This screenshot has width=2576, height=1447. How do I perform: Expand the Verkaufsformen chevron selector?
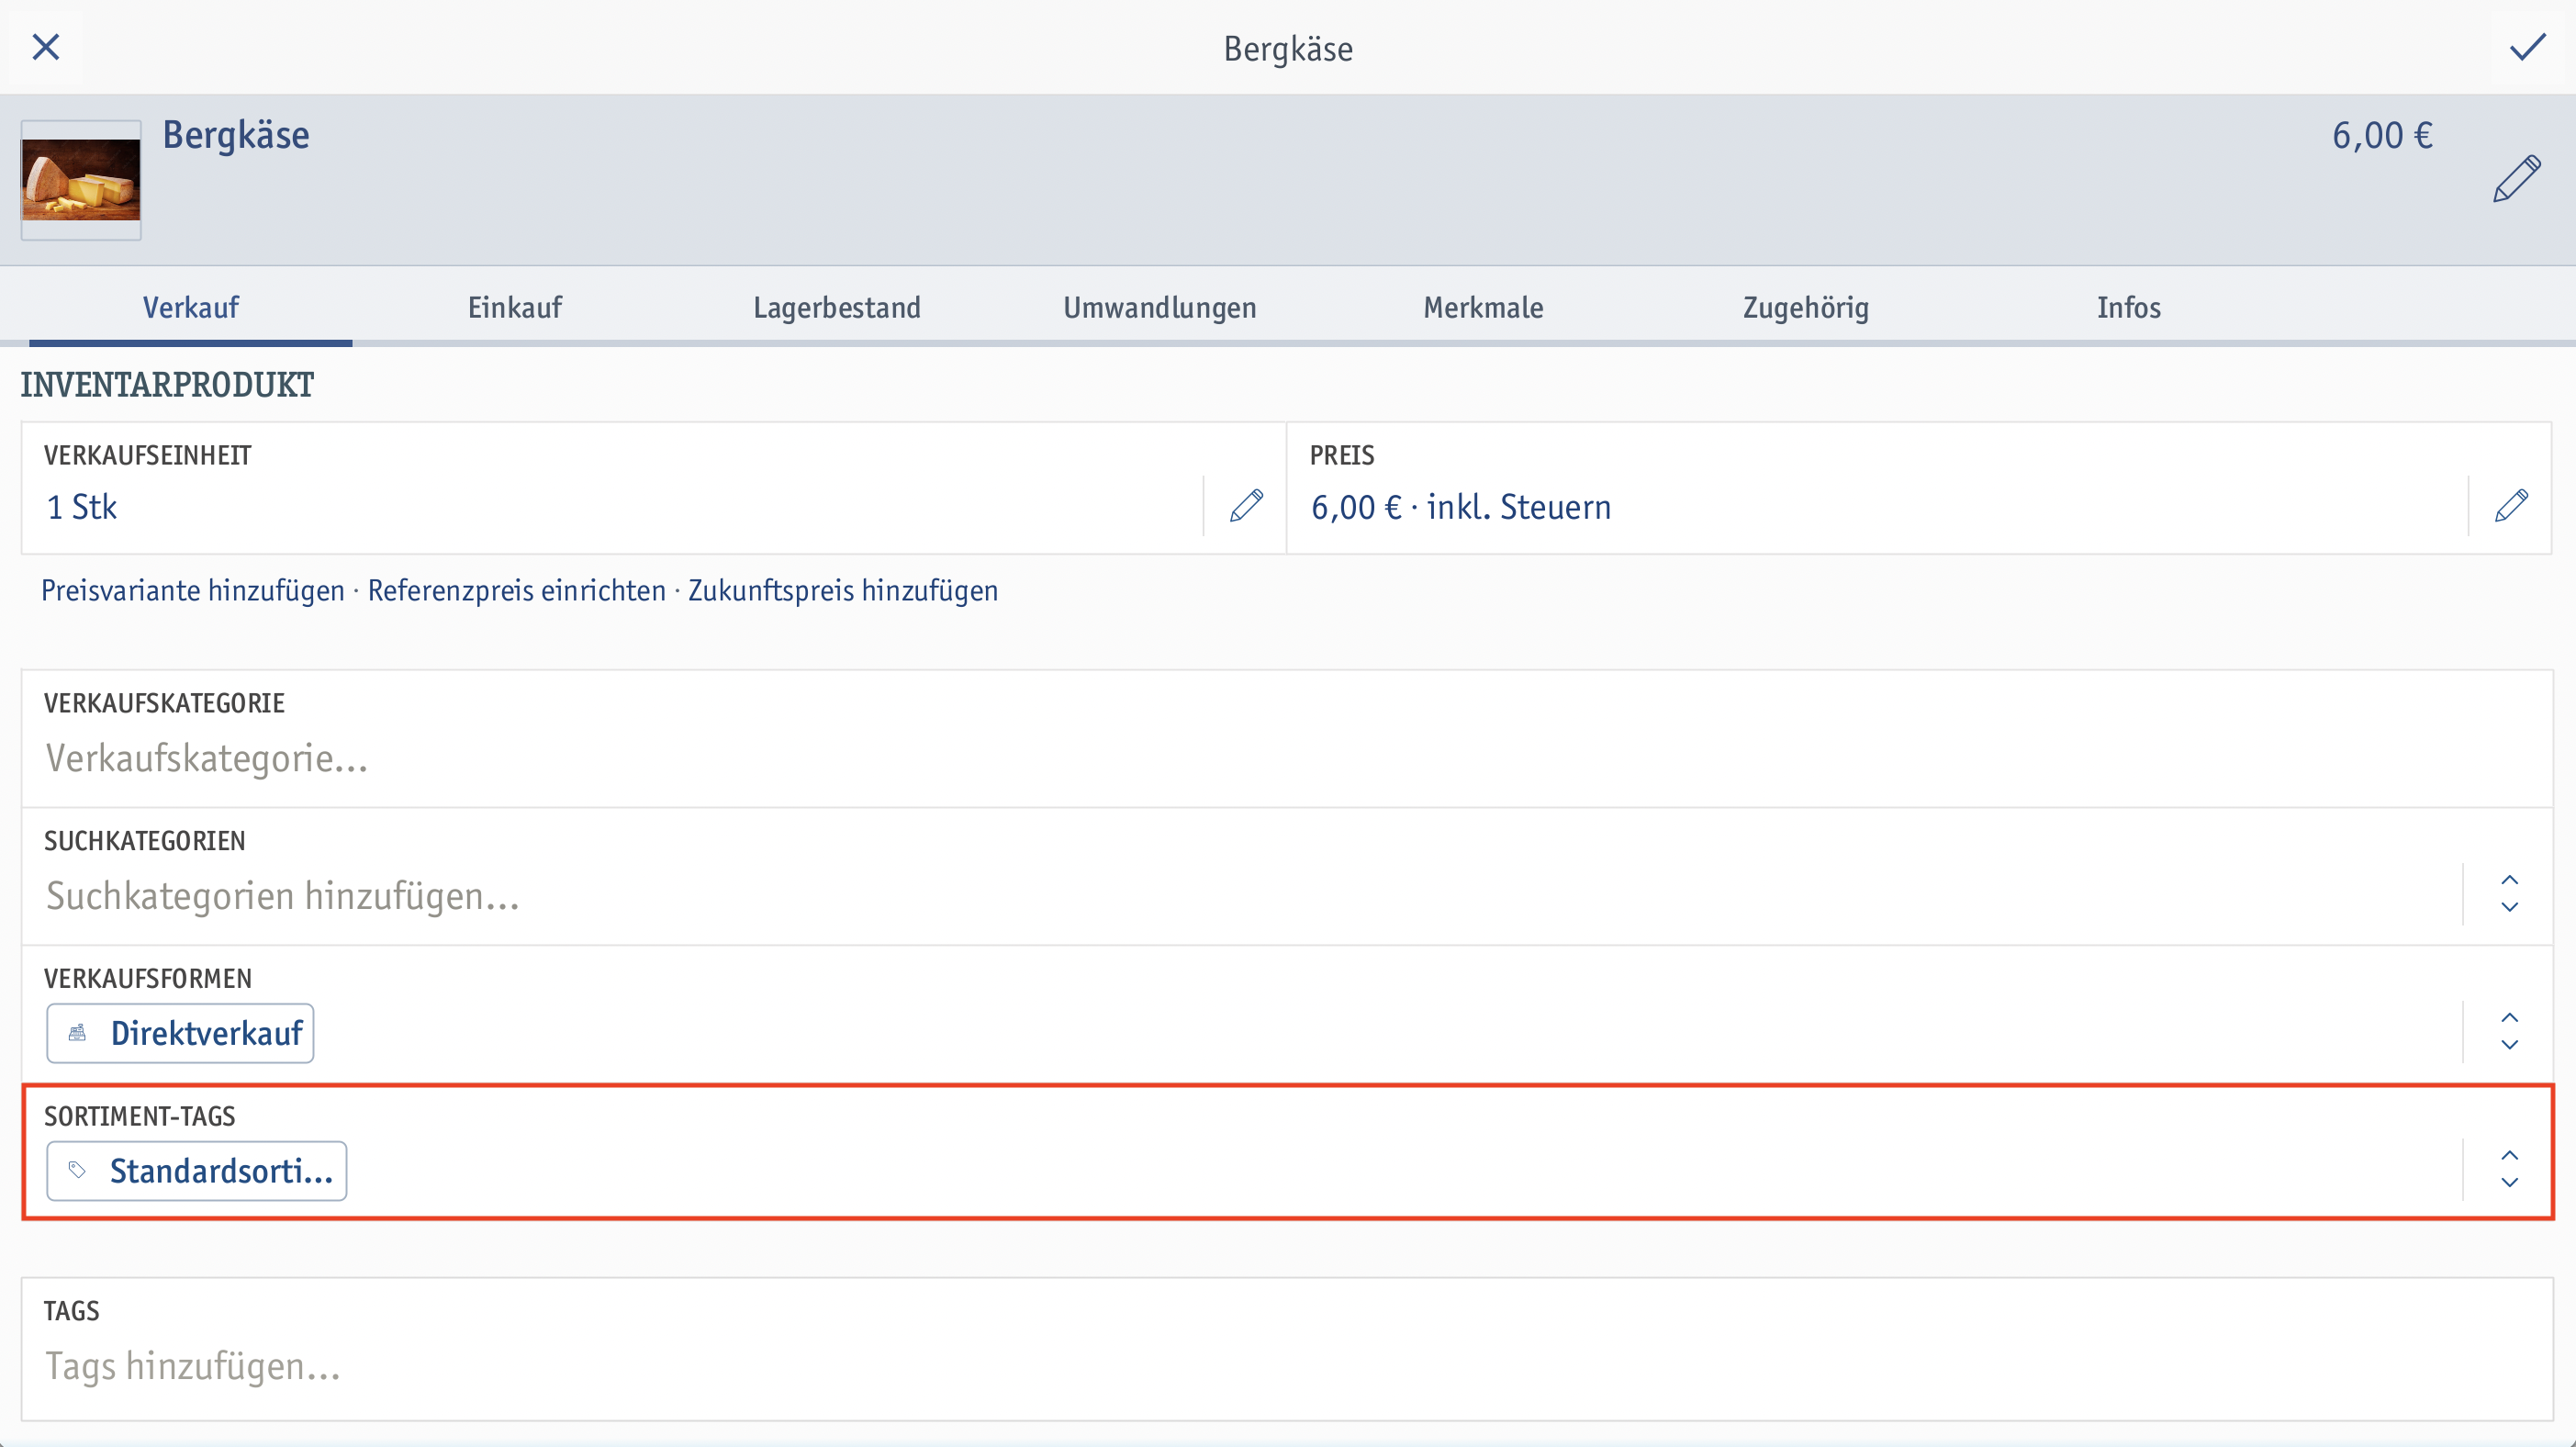(2509, 1031)
